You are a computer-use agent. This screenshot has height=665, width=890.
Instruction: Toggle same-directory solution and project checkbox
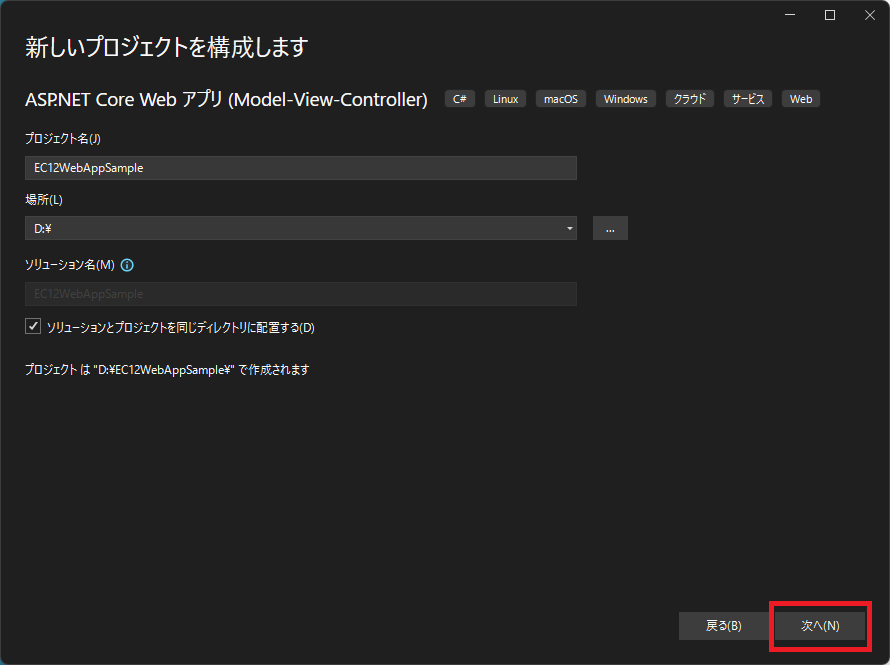[33, 326]
